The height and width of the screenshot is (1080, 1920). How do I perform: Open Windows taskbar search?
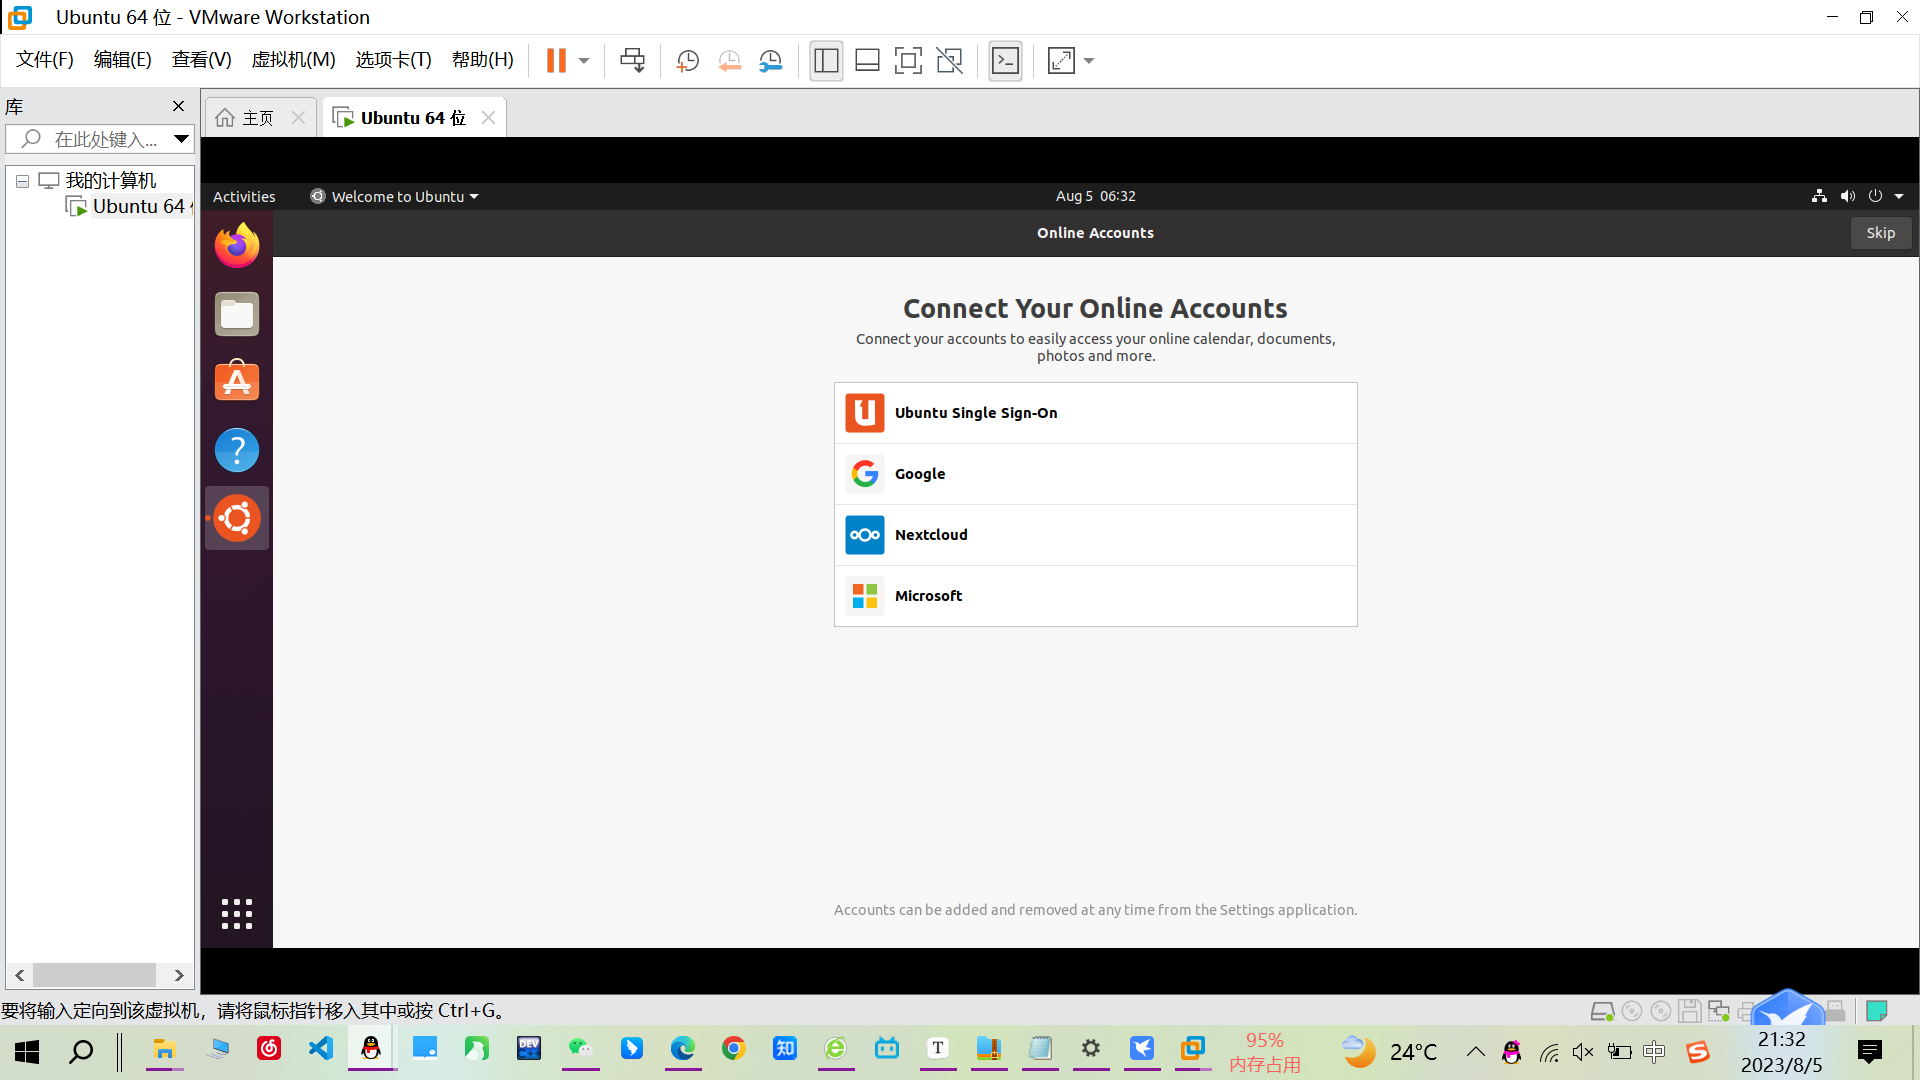[81, 1051]
